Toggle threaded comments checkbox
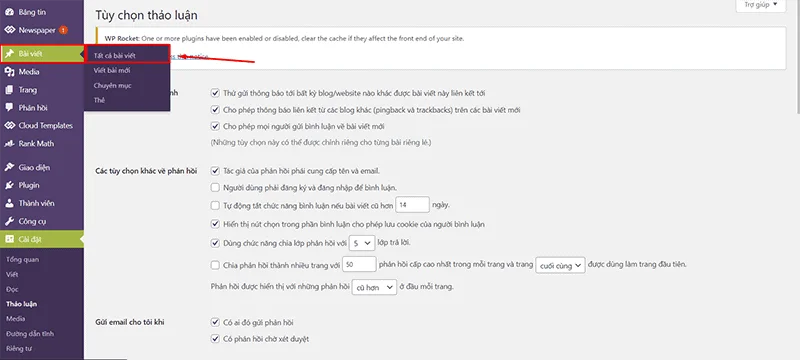Viewport: 800px width, 360px height. click(x=215, y=243)
